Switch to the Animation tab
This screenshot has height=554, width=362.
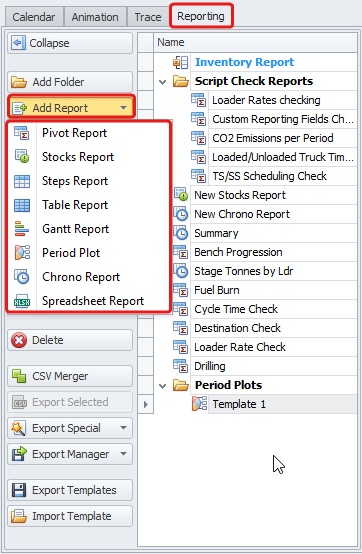[x=95, y=17]
